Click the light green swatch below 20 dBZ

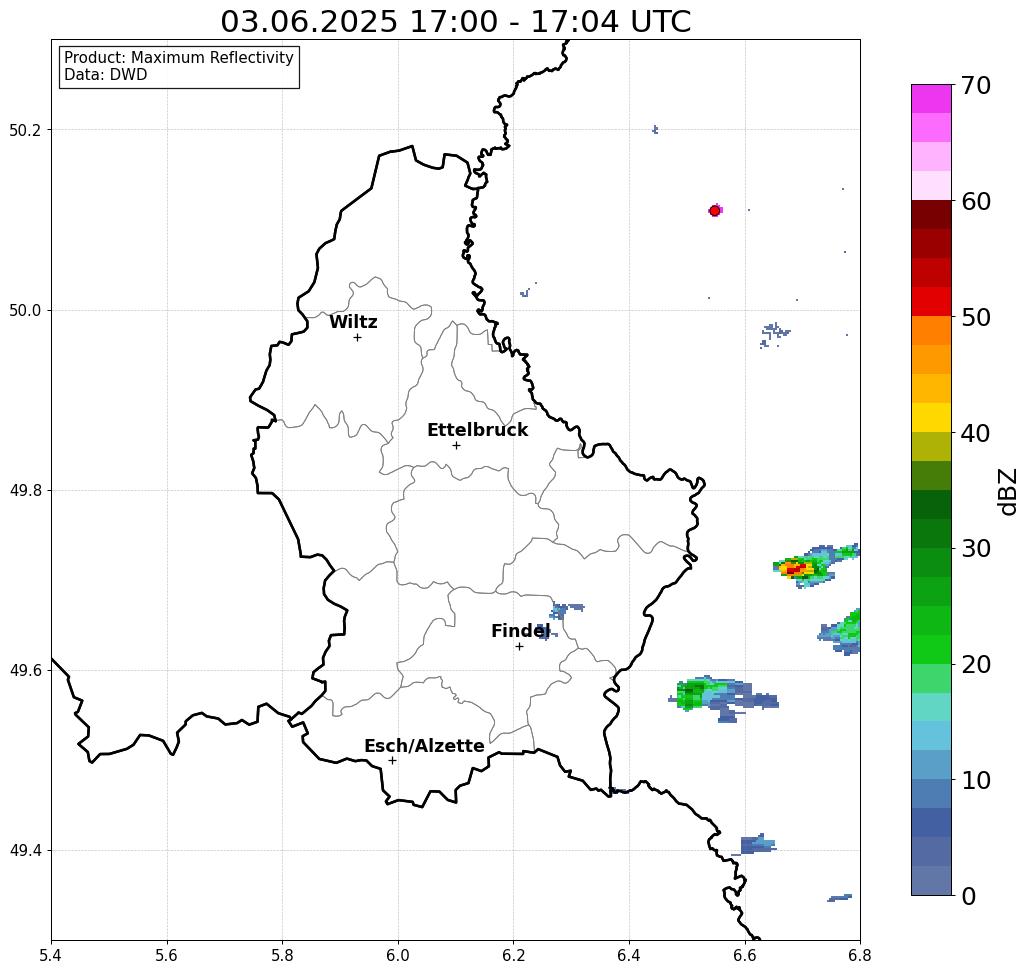coord(931,678)
